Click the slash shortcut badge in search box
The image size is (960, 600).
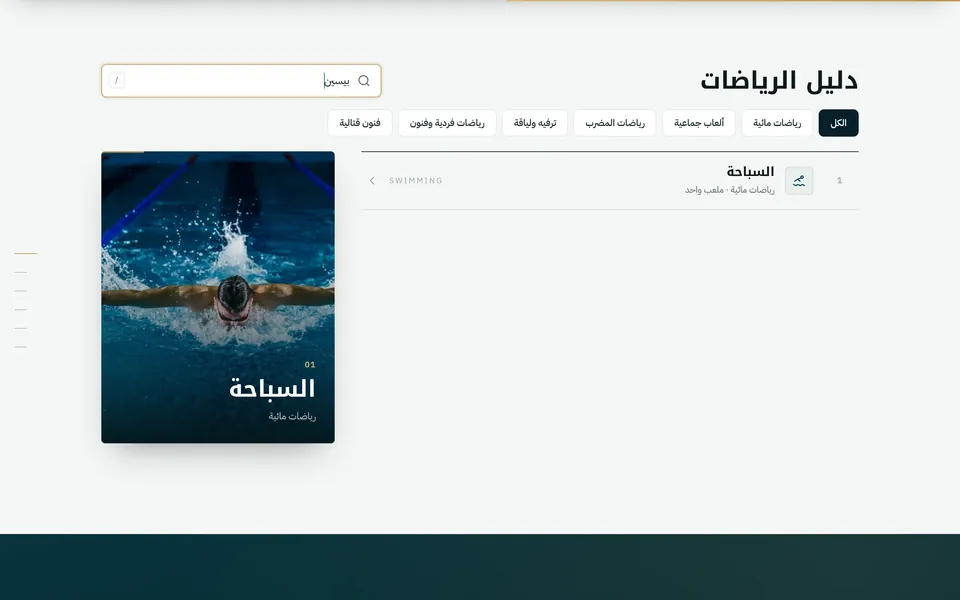[x=116, y=81]
